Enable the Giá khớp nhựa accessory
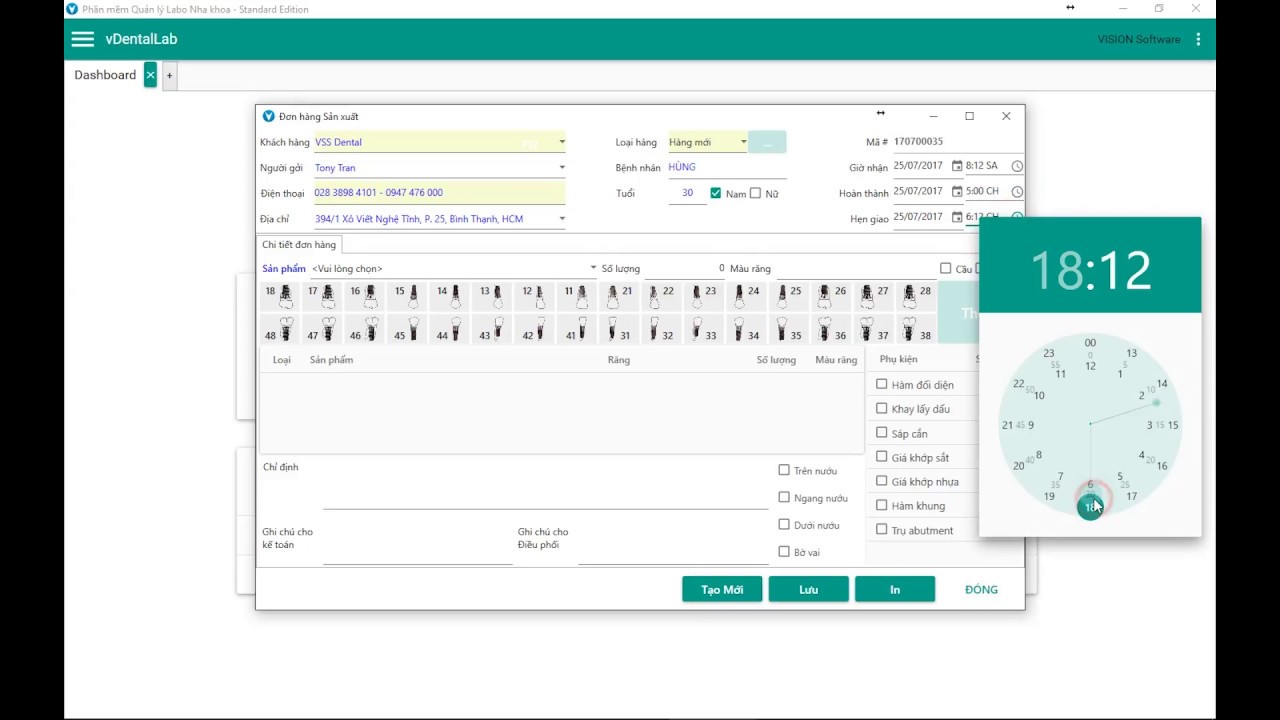 881,481
